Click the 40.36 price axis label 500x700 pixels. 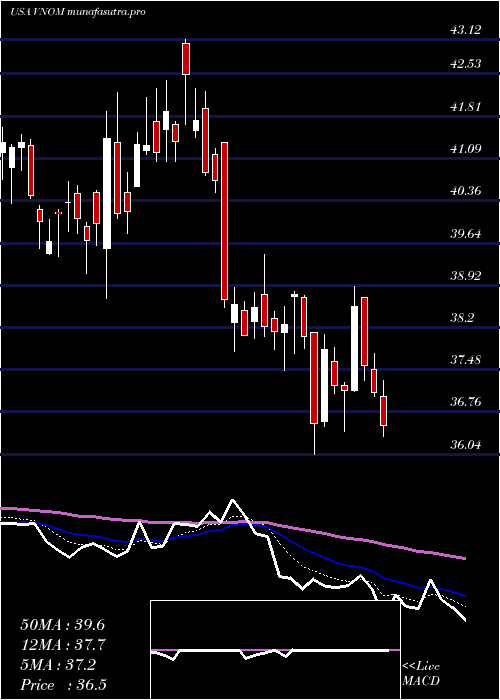(x=466, y=192)
